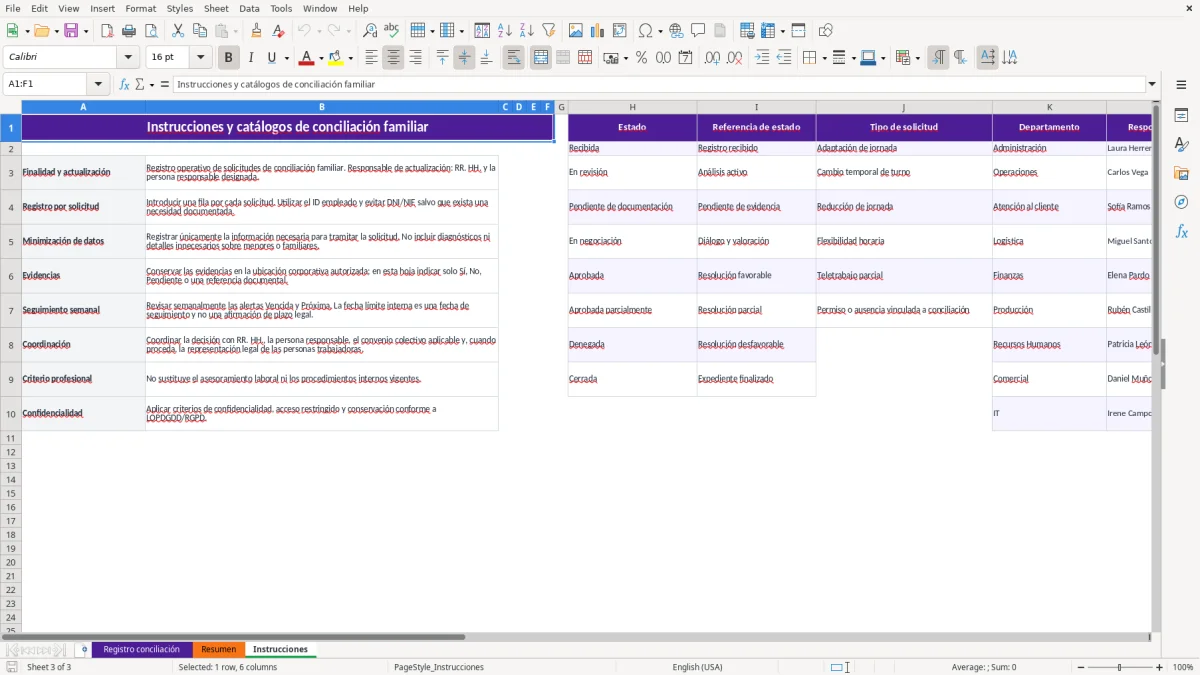The height and width of the screenshot is (675, 1200).
Task: Open the Borders dropdown arrow
Action: click(823, 58)
